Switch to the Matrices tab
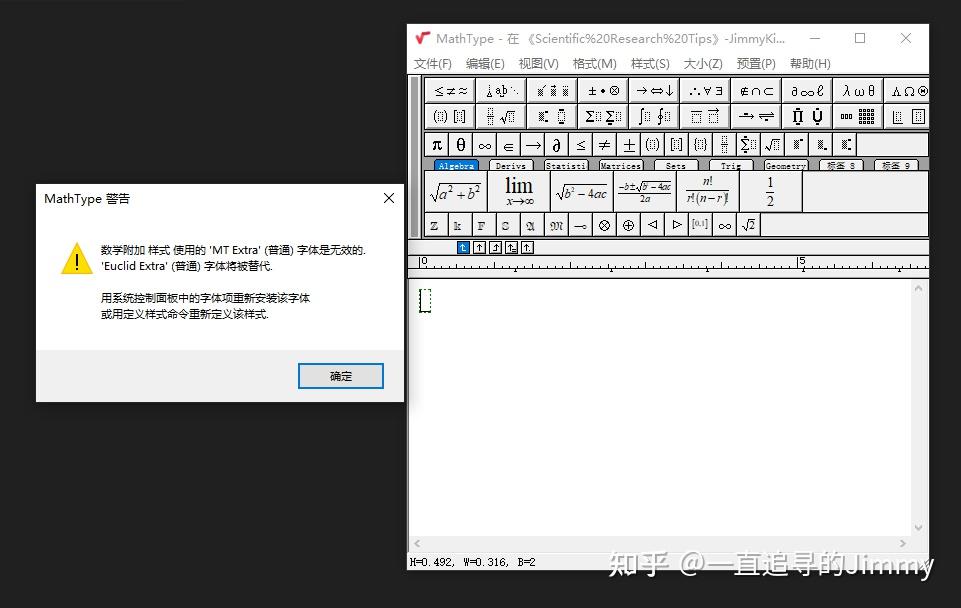 pyautogui.click(x=620, y=164)
